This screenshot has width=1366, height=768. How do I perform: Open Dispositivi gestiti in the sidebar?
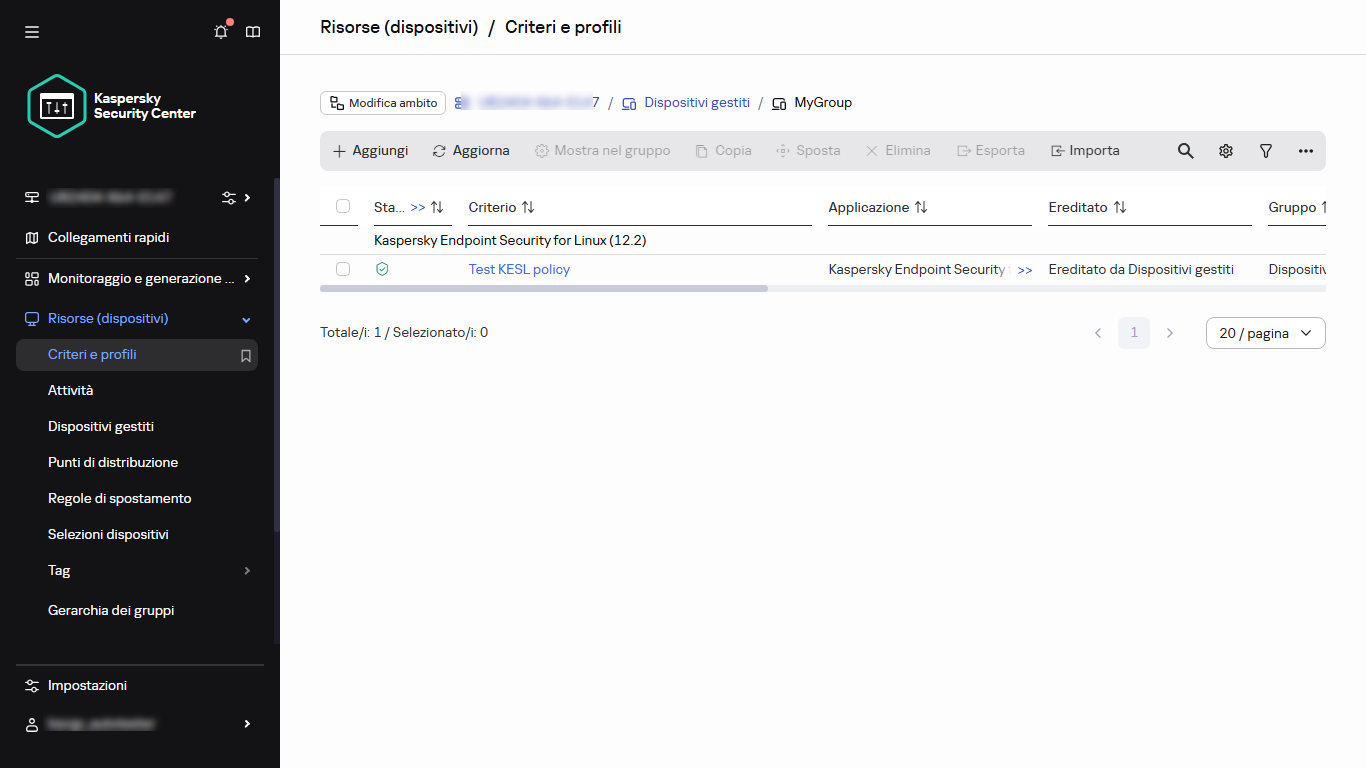coord(101,427)
